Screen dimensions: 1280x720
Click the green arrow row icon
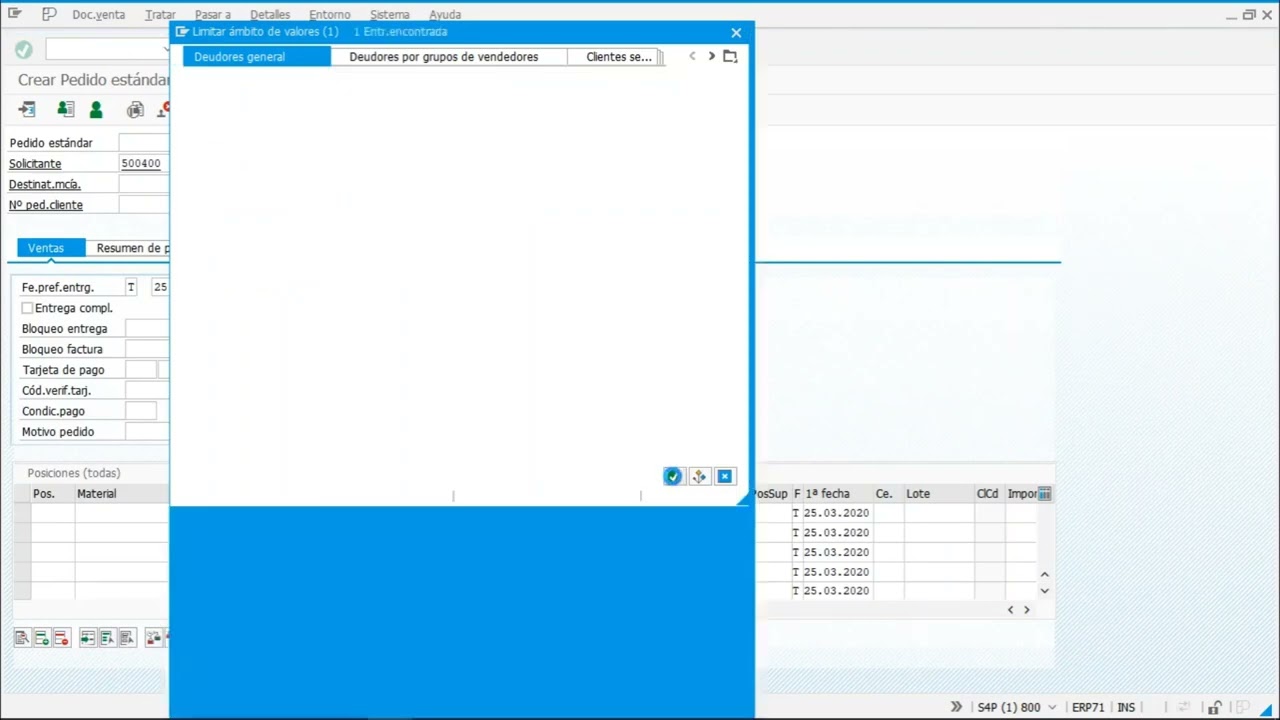point(88,638)
